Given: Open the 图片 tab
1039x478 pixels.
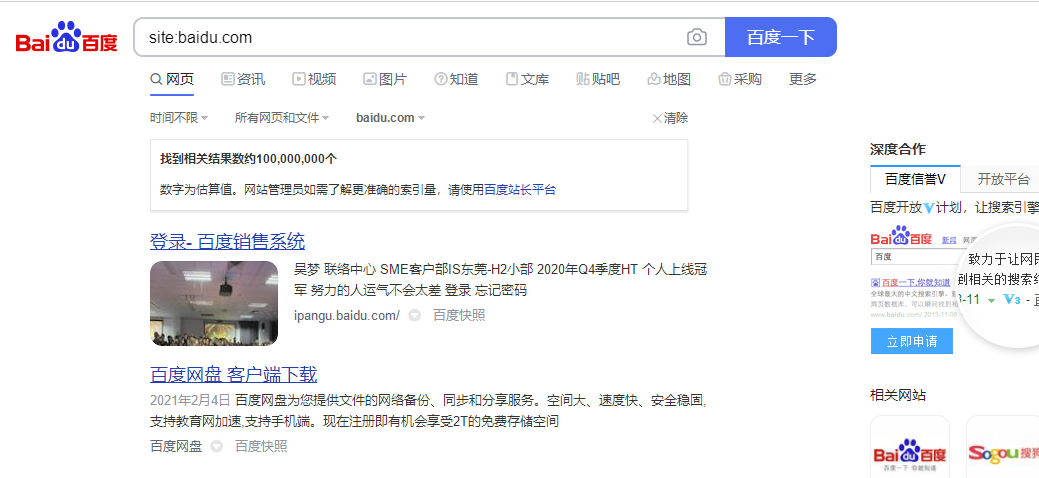Looking at the screenshot, I should 385,80.
